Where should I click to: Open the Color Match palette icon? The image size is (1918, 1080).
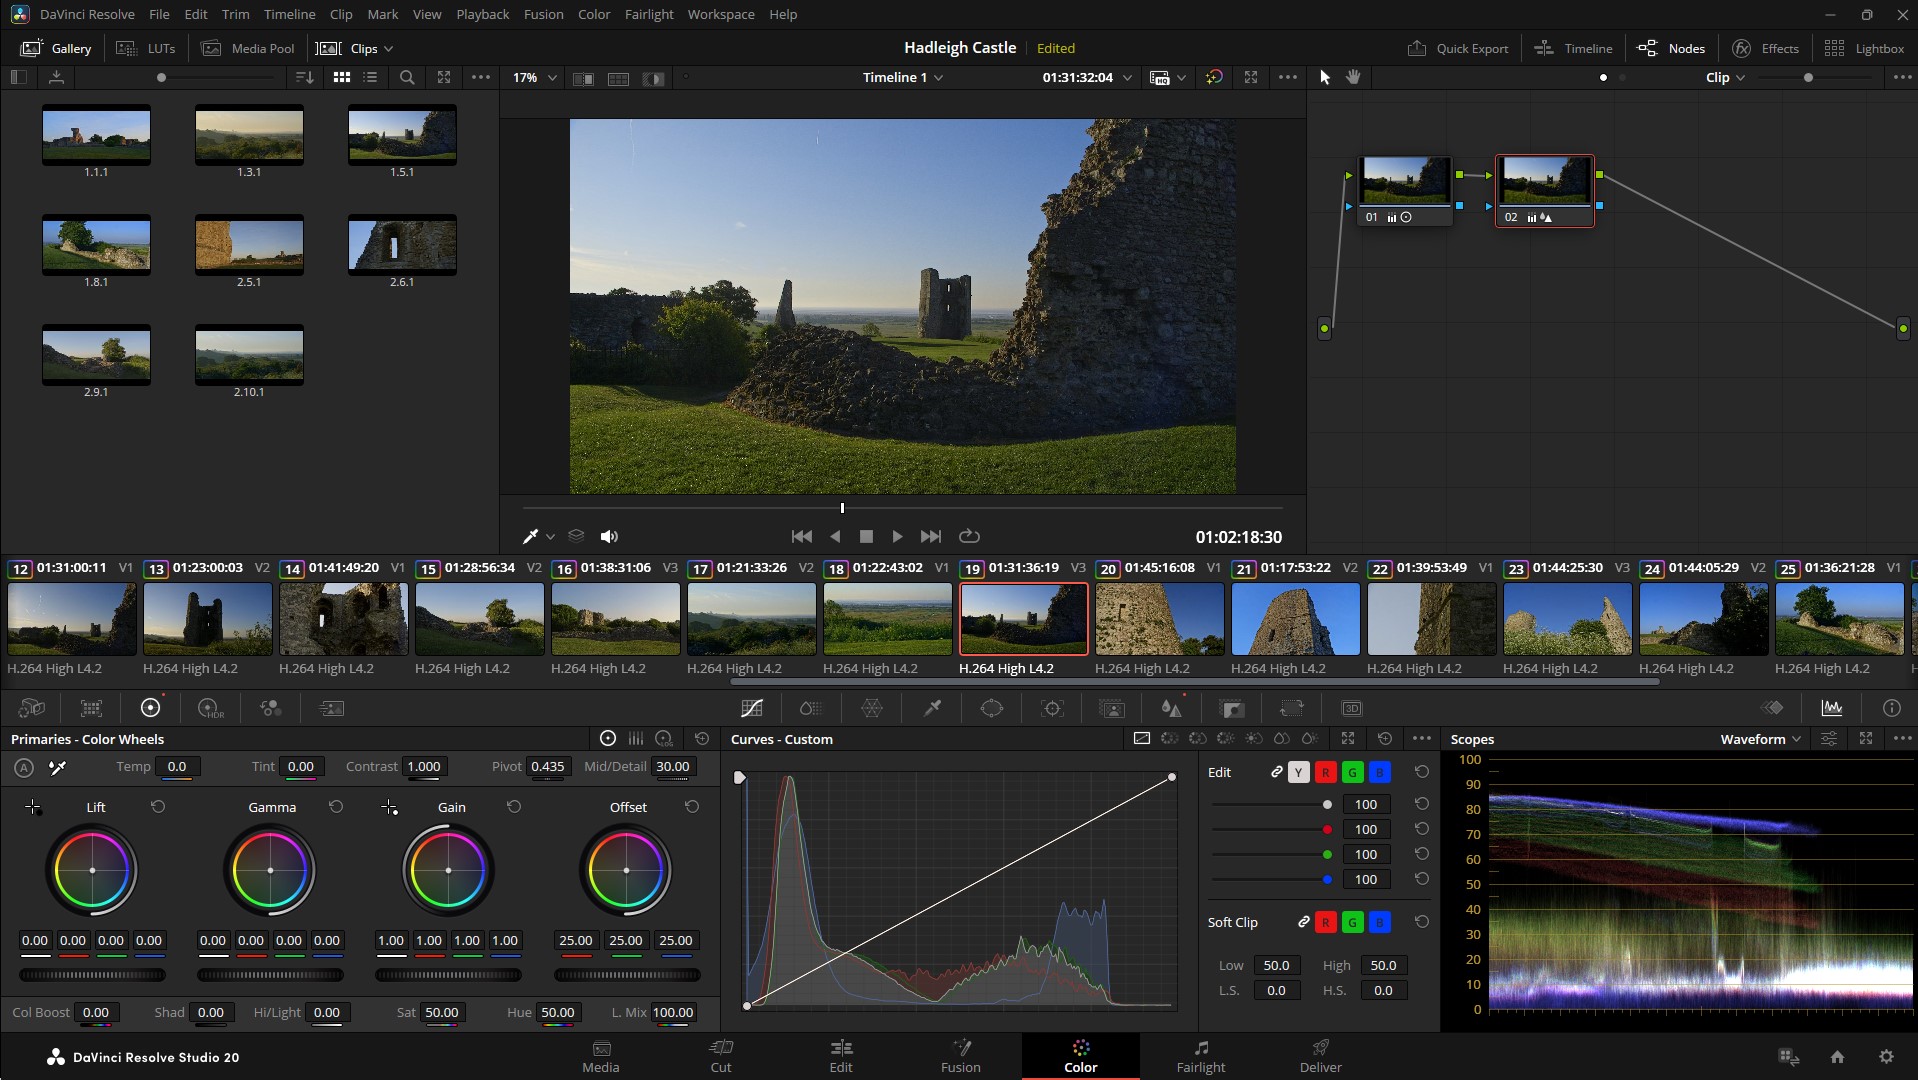(91, 708)
